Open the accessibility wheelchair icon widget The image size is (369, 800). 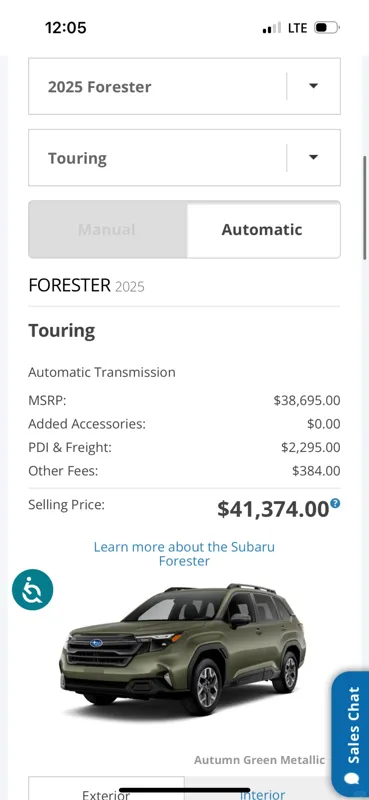(33, 590)
